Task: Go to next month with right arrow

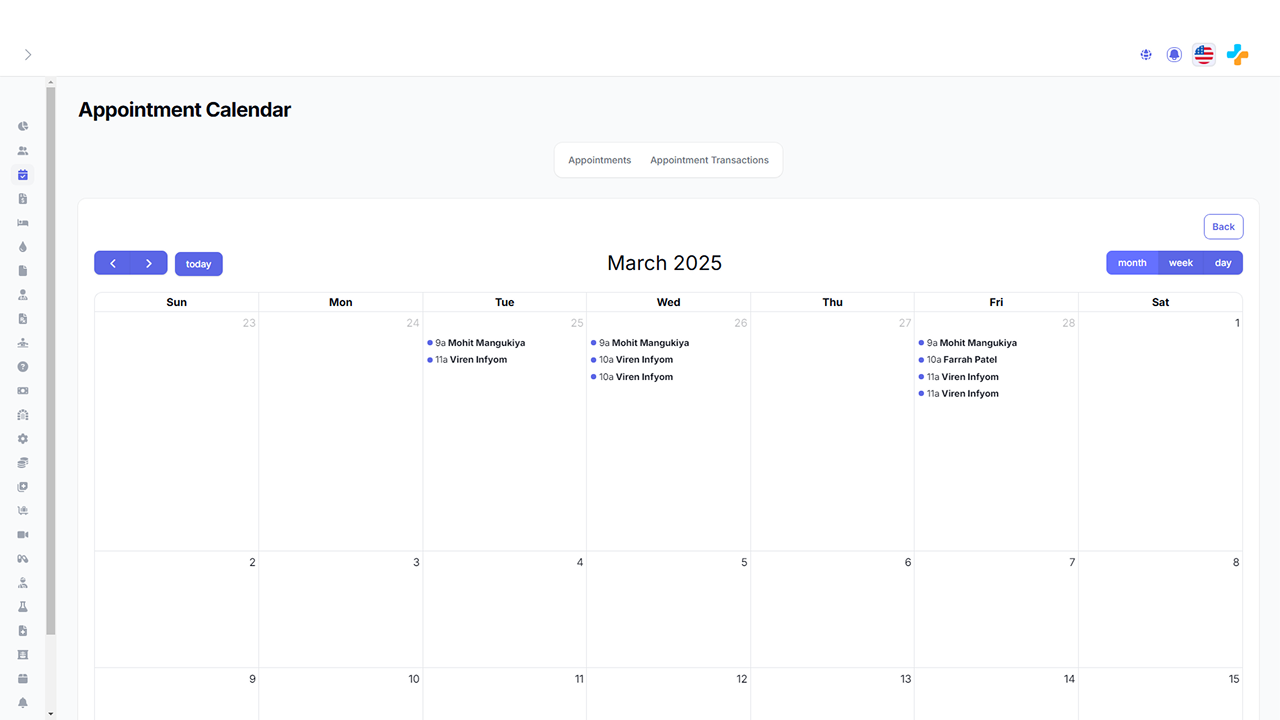Action: [149, 263]
